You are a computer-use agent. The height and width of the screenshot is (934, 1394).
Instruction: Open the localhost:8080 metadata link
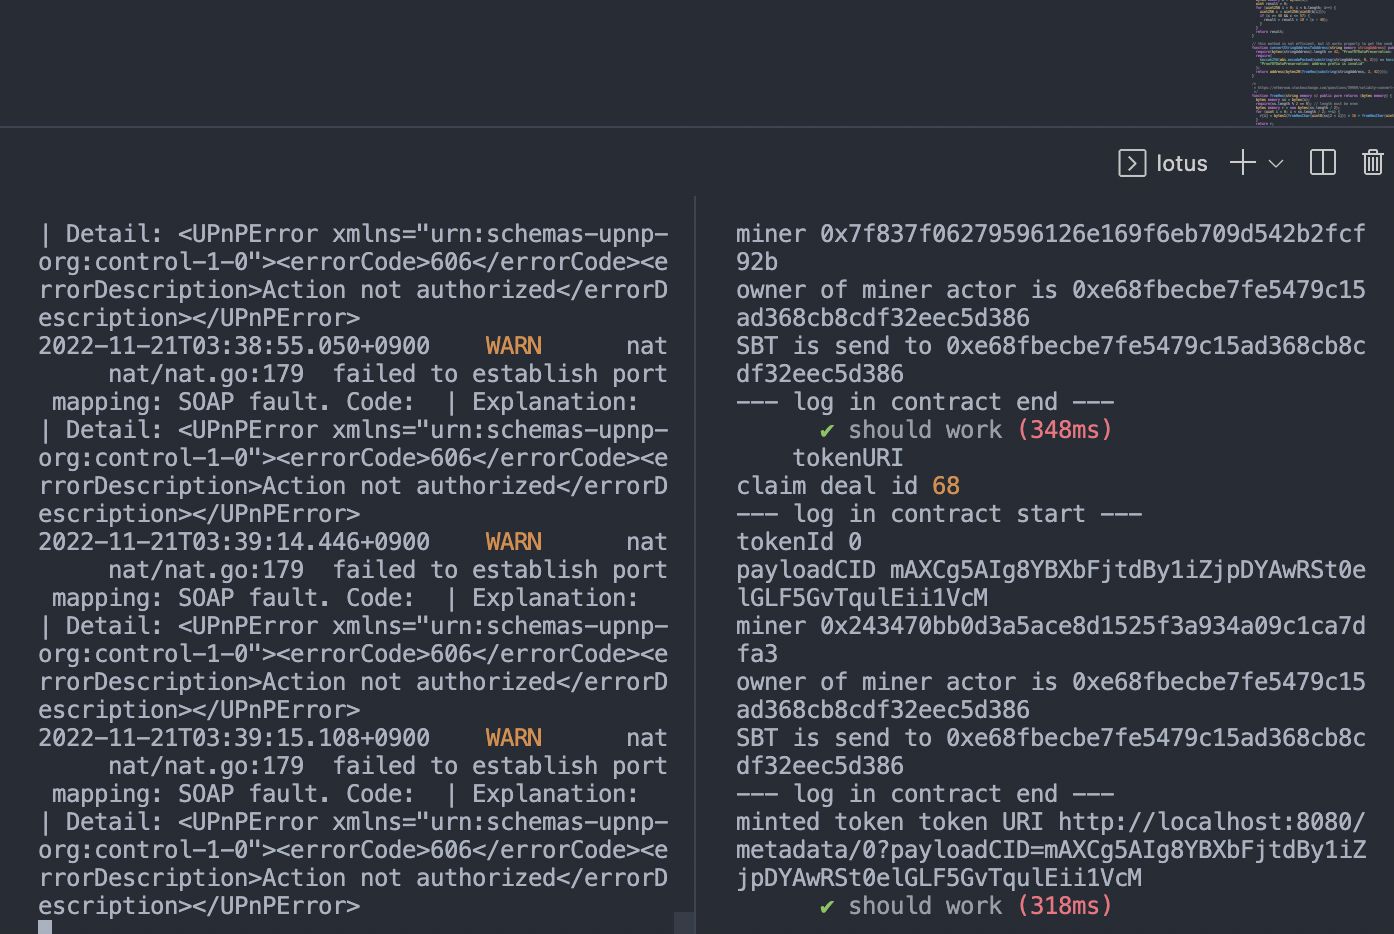(1050, 850)
